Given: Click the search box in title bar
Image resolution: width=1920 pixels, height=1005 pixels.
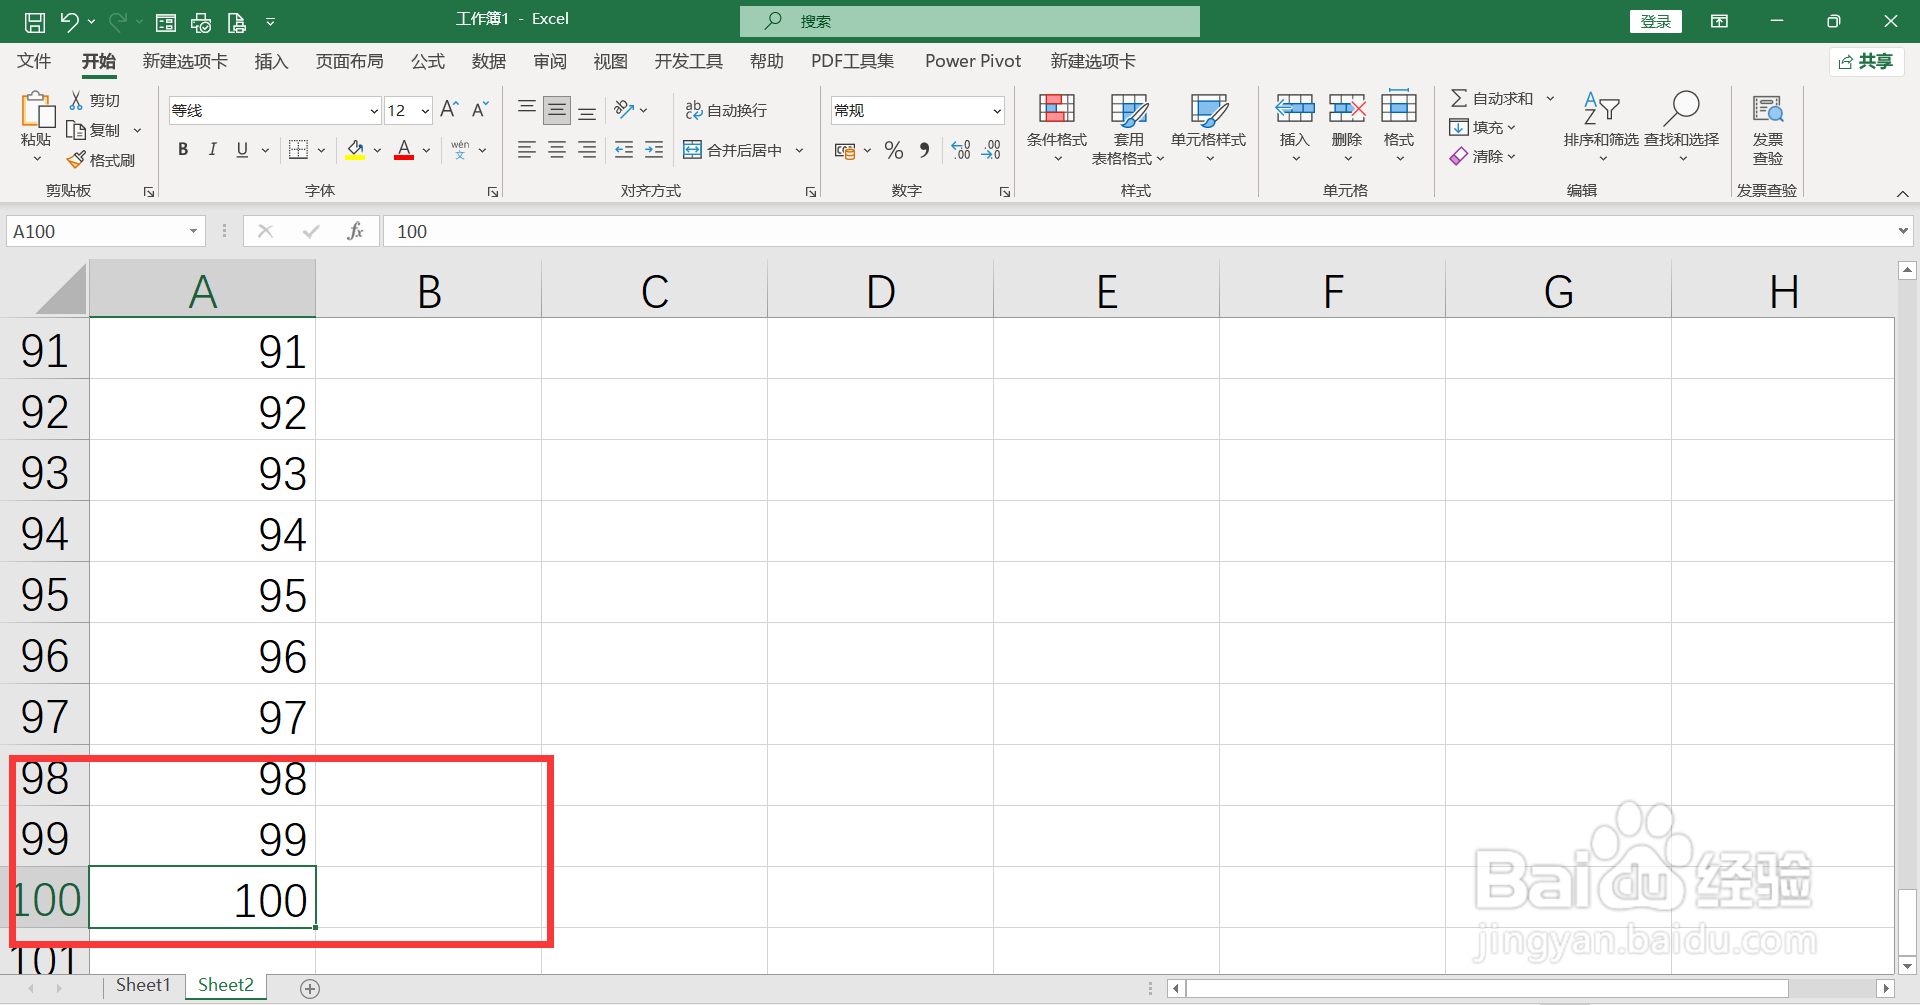Looking at the screenshot, I should [970, 21].
